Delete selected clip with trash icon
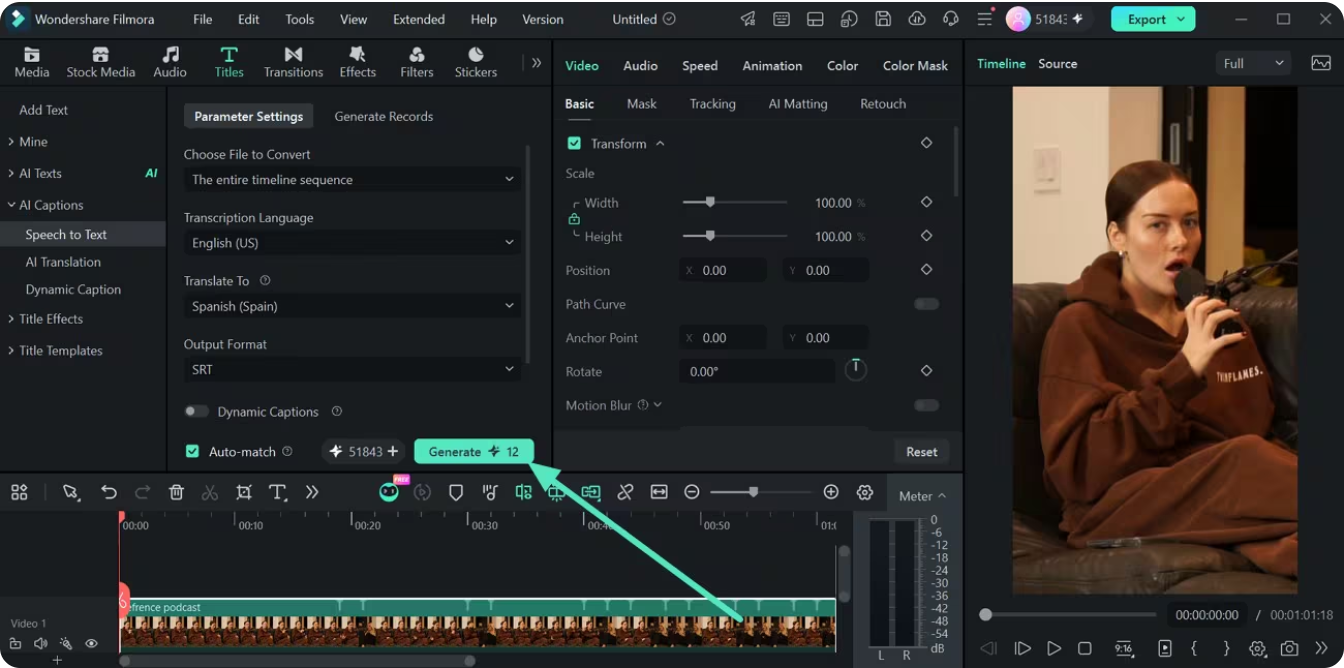Screen dimensions: 1344x668 pos(176,492)
